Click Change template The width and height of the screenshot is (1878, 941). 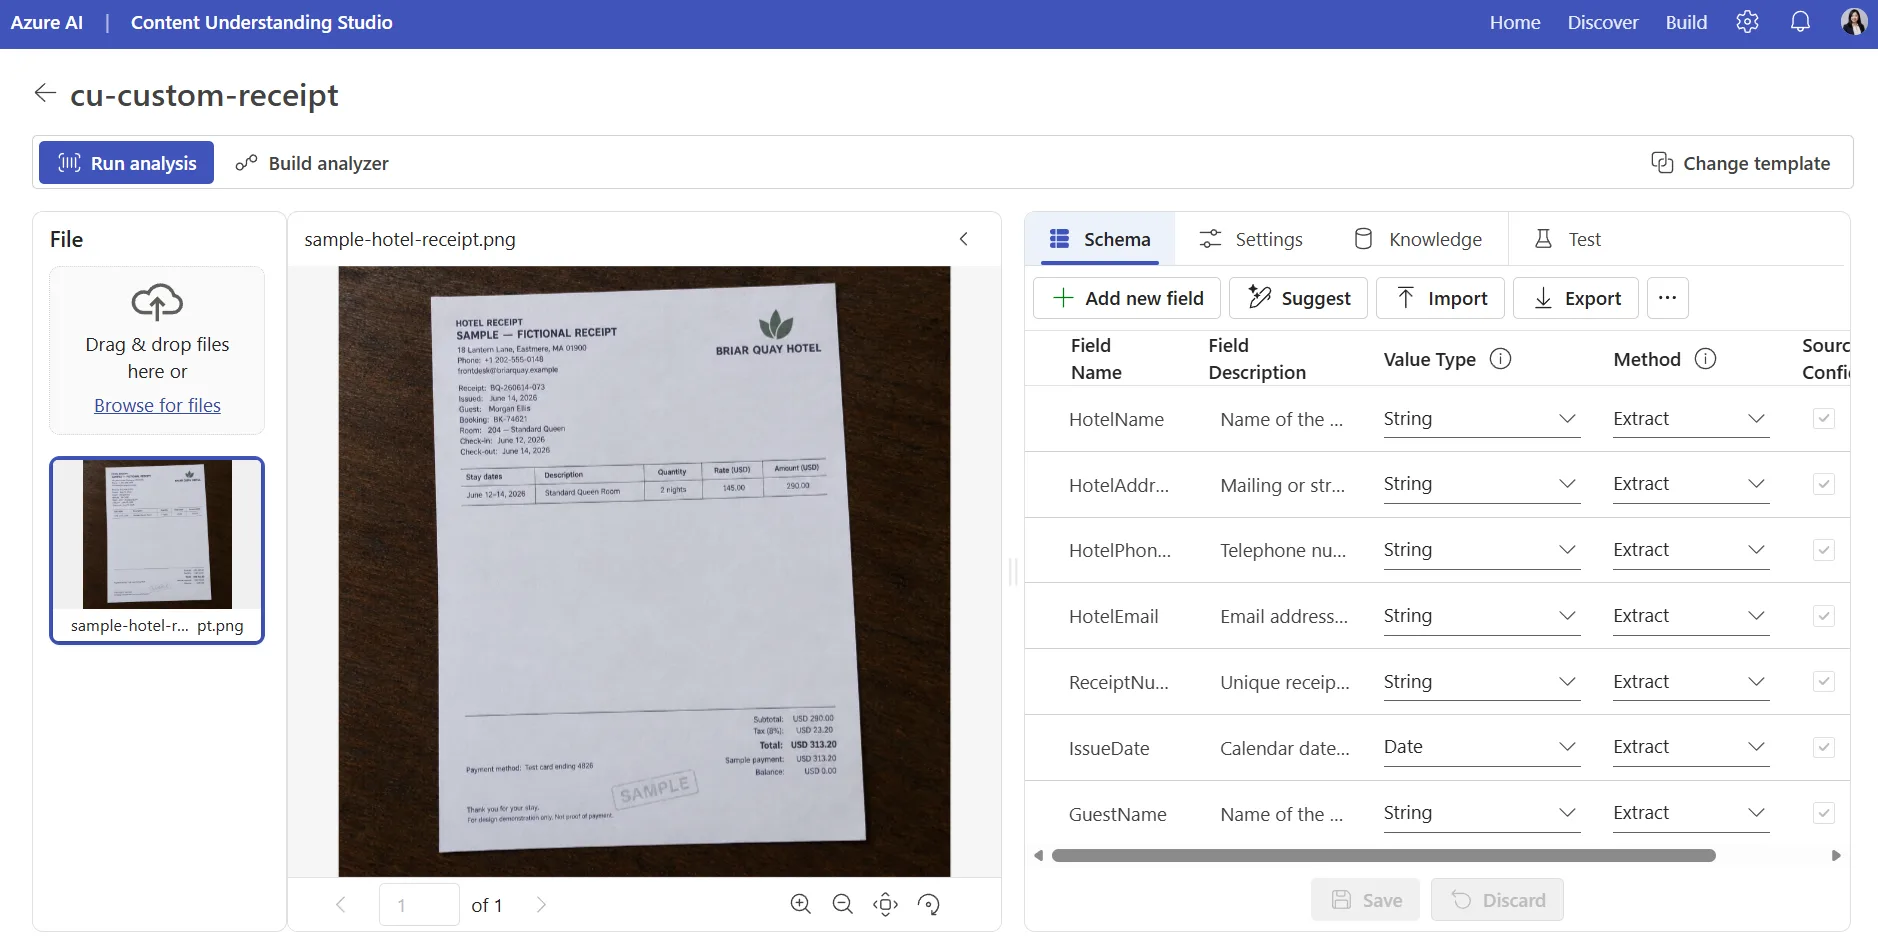point(1741,163)
